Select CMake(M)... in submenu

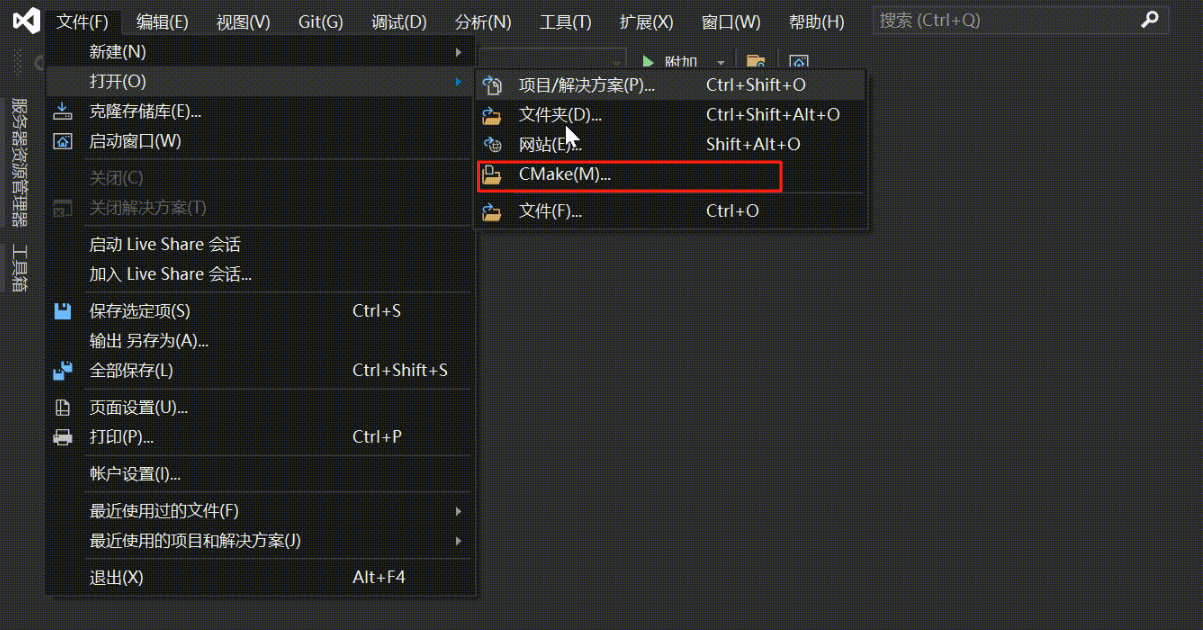670,175
